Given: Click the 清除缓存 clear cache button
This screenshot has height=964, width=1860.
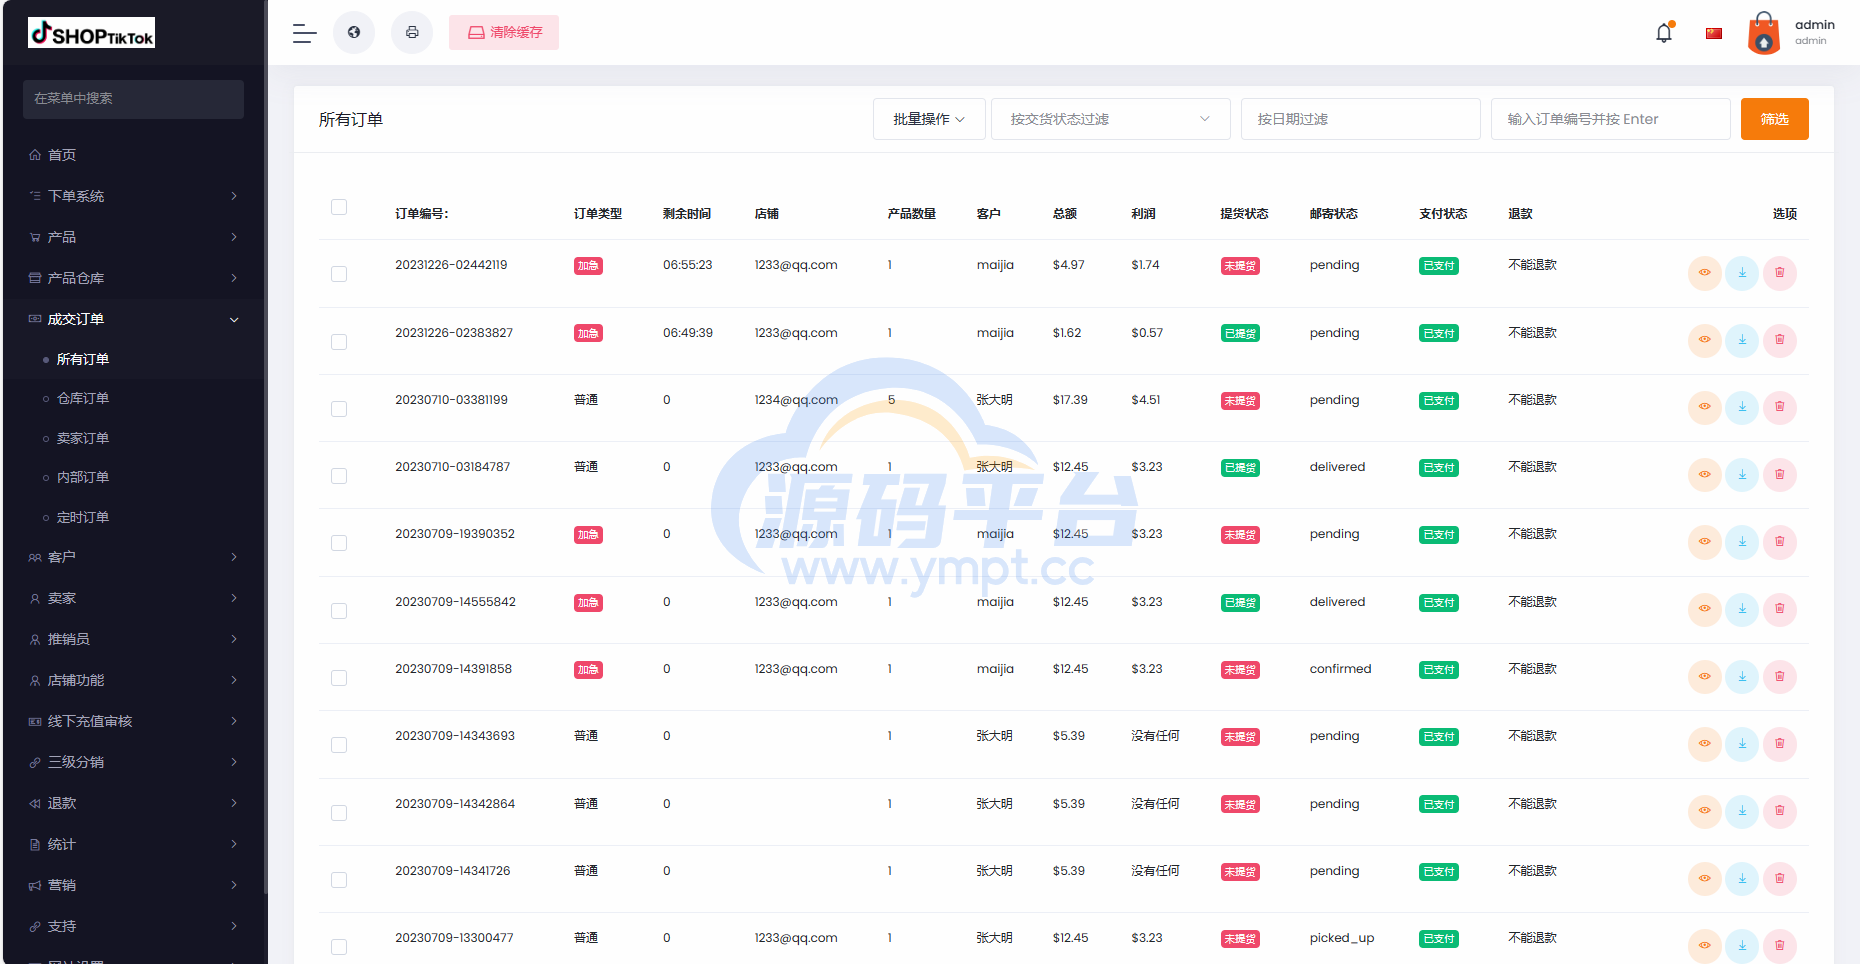Looking at the screenshot, I should tap(504, 32).
